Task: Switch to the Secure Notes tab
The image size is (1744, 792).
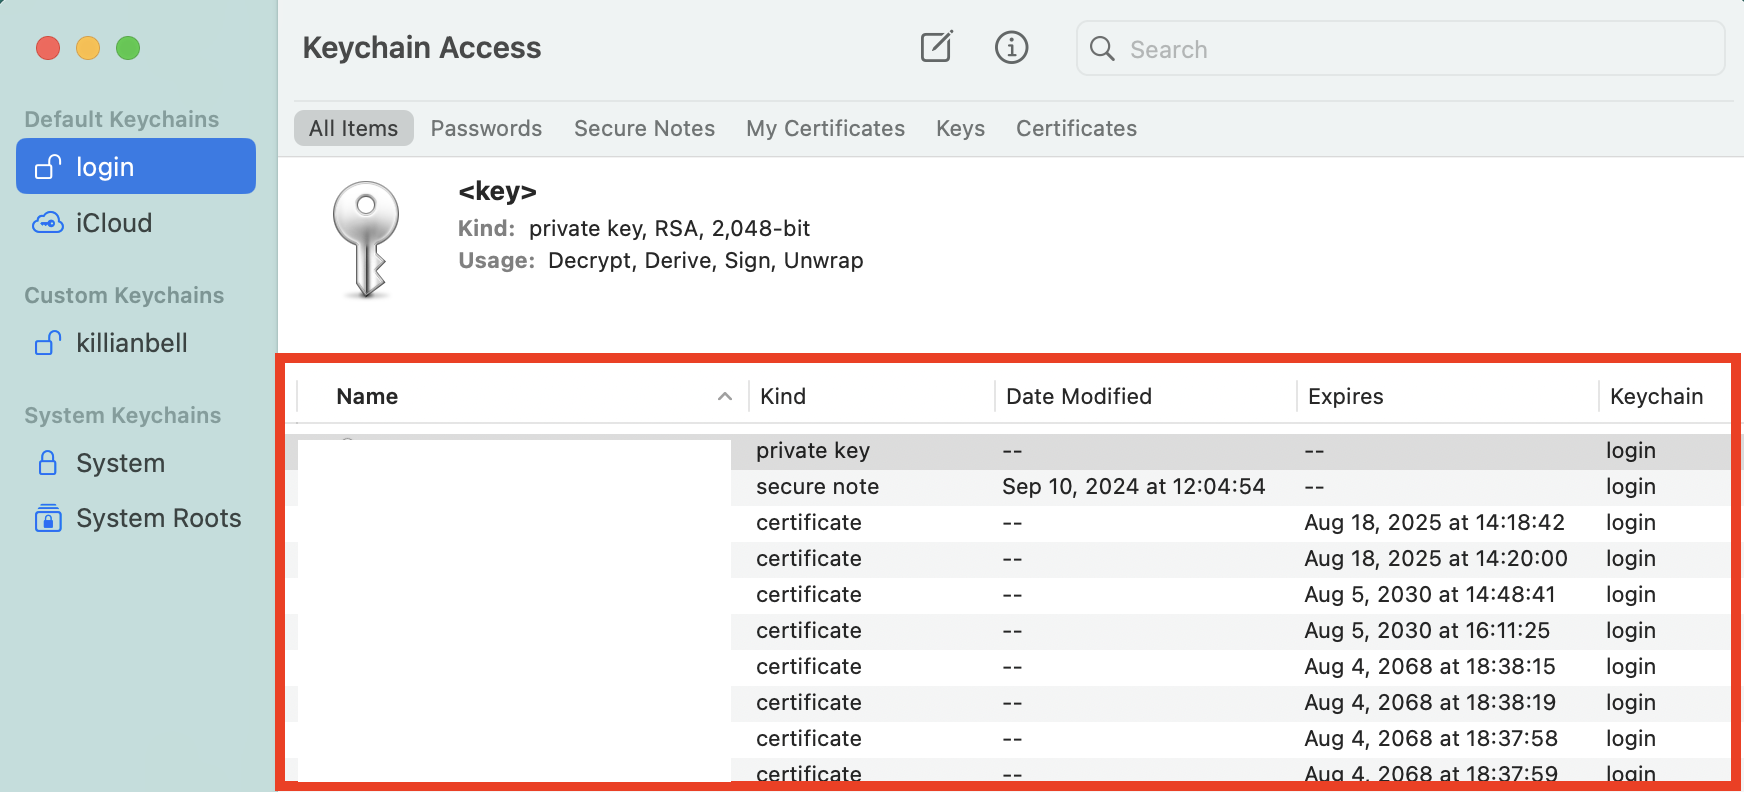Action: 644,128
